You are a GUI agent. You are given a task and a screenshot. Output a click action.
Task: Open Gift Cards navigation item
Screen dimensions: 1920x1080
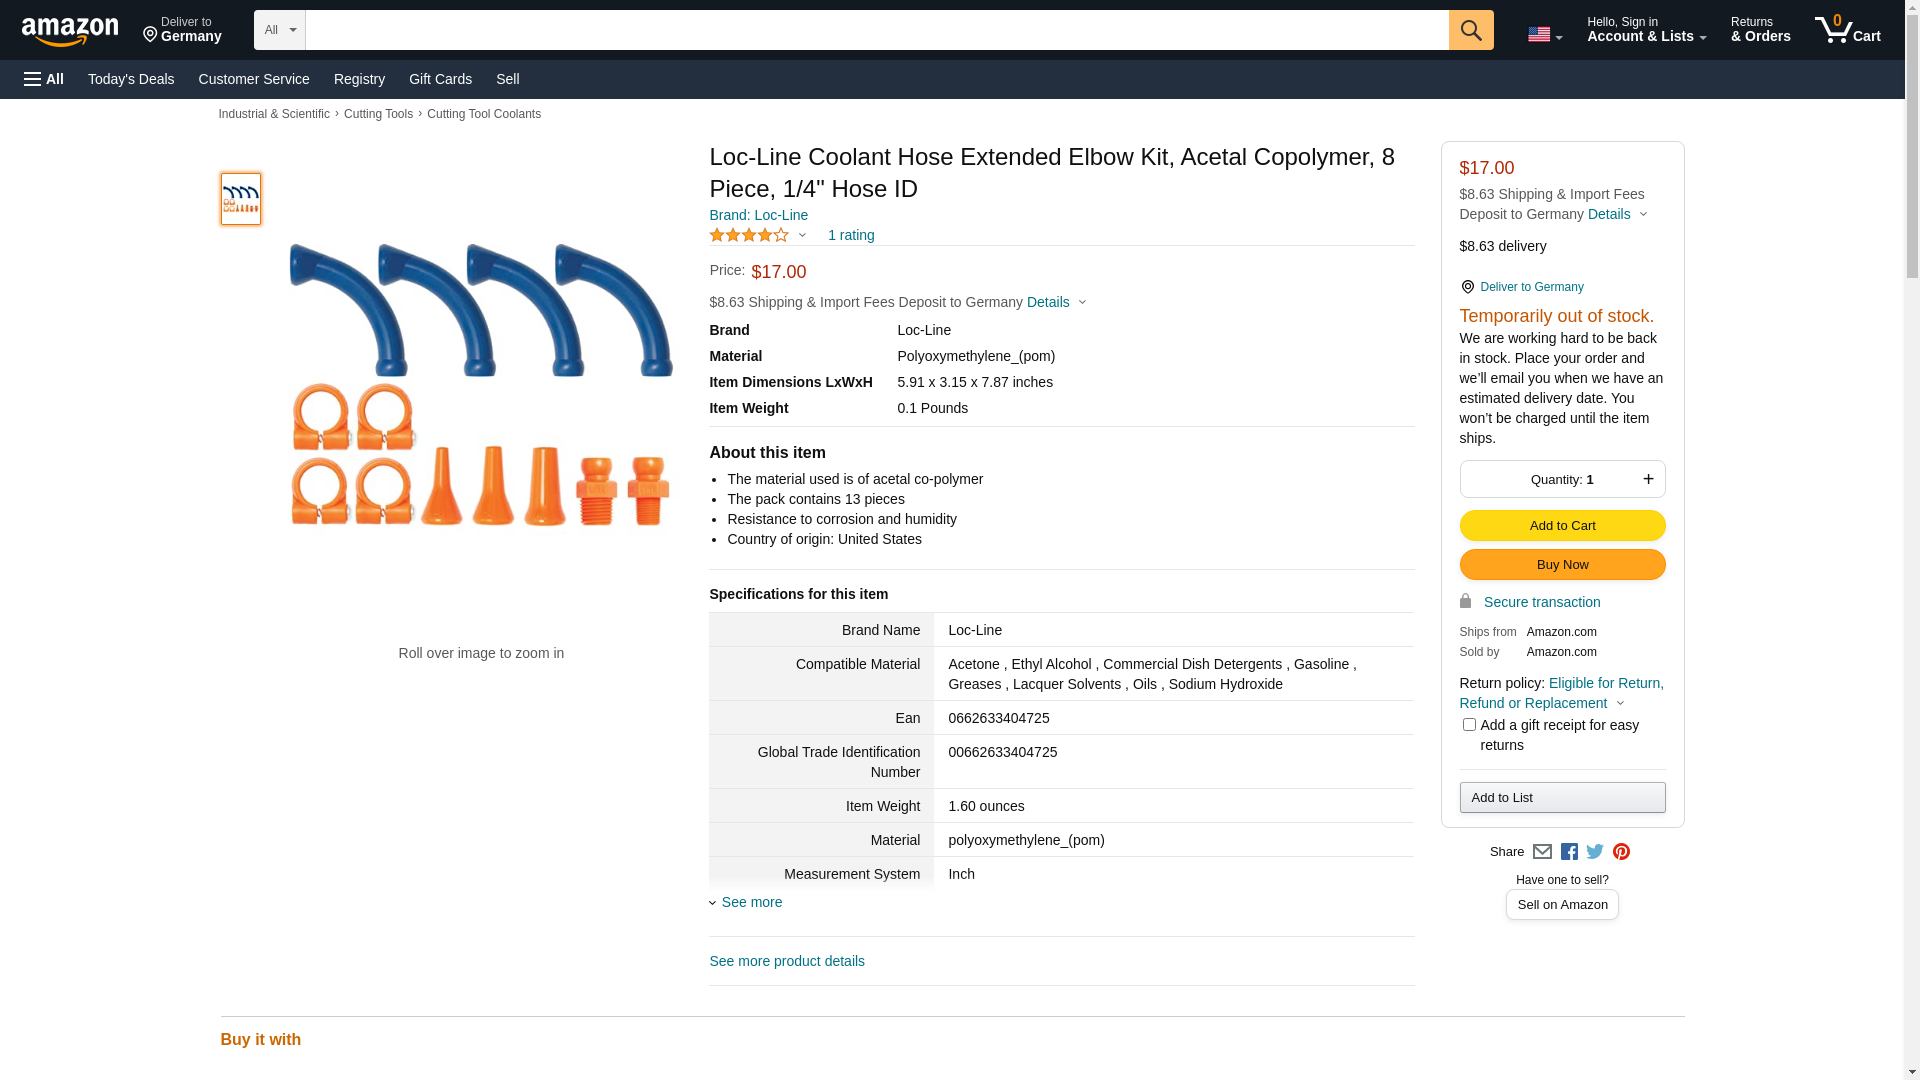tap(440, 79)
